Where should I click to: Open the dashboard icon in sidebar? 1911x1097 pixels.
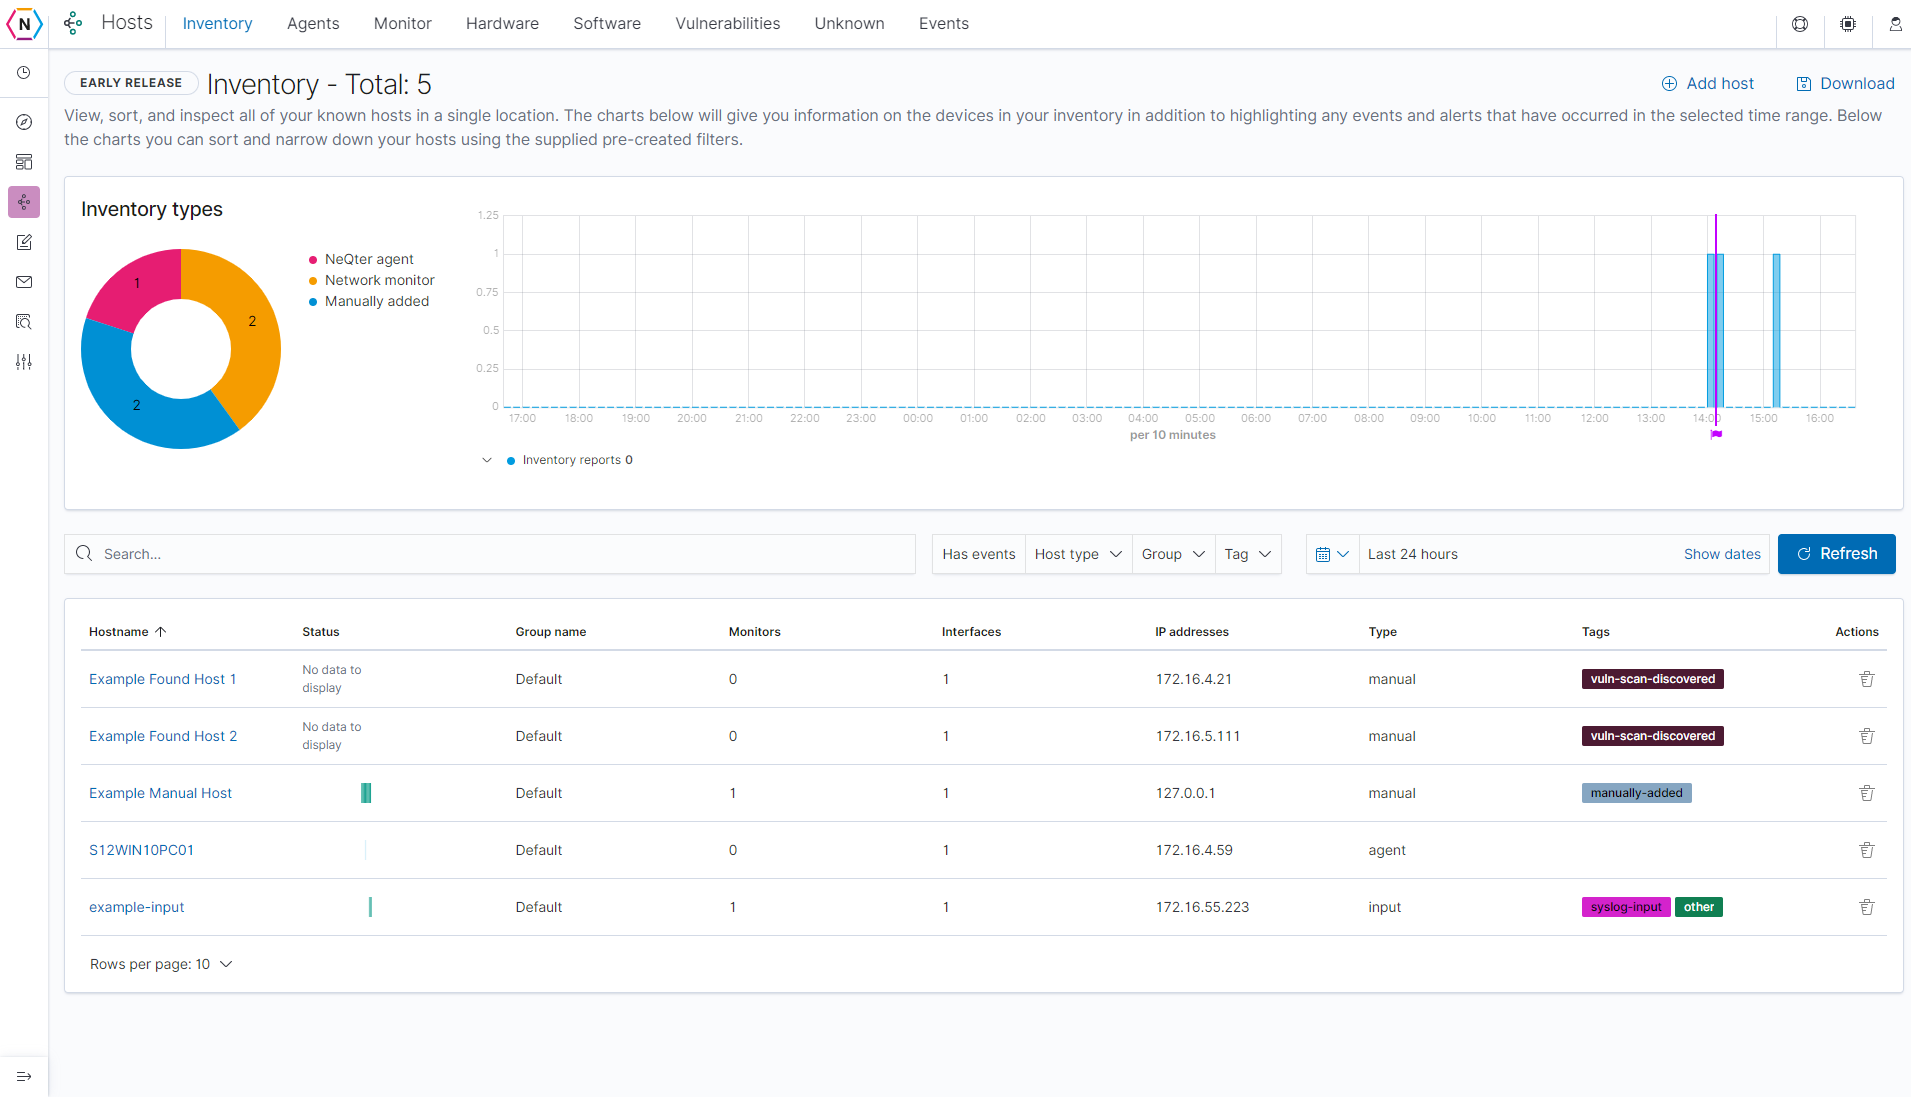pyautogui.click(x=24, y=162)
